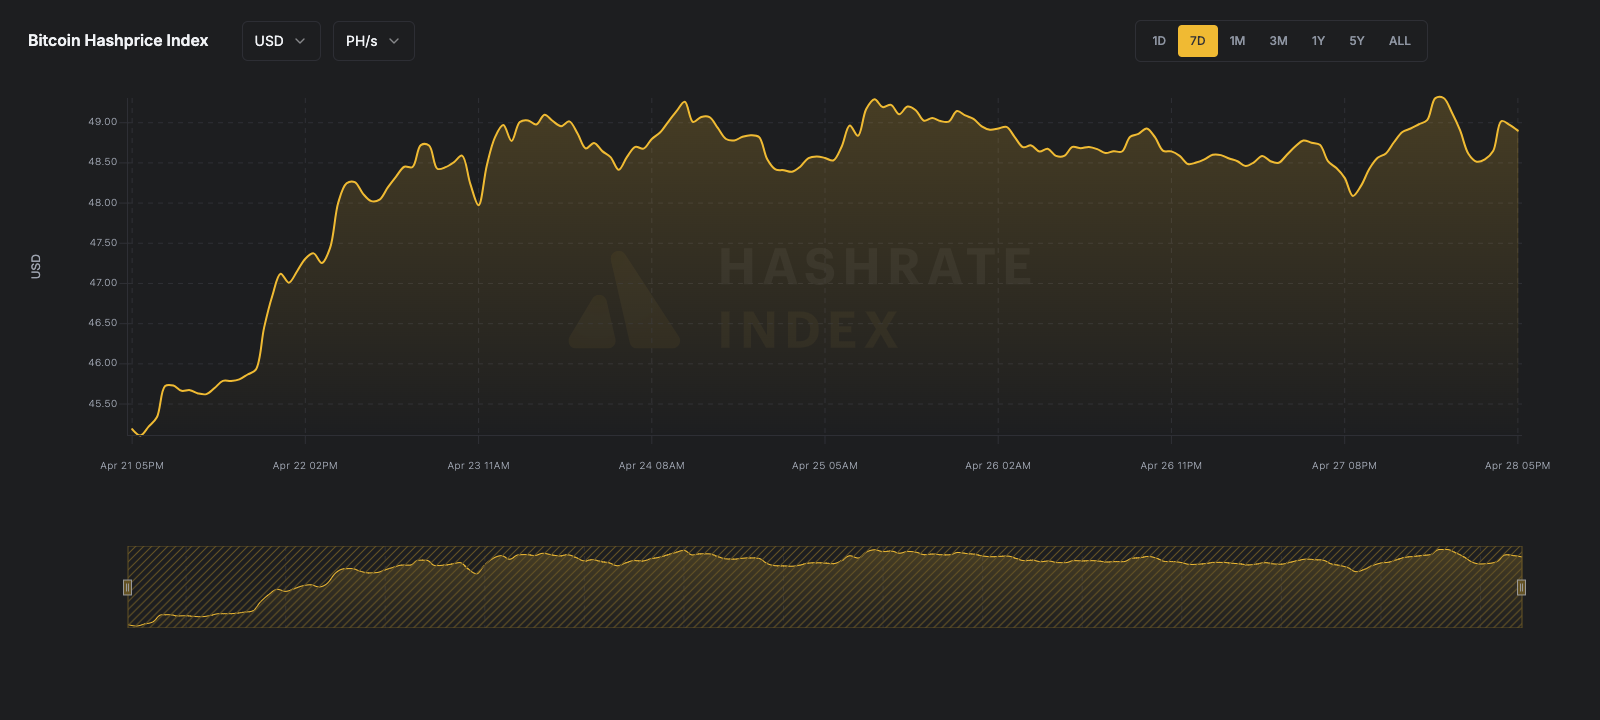The width and height of the screenshot is (1600, 720).
Task: Click the Apr 28 05PM axis label
Action: [x=1517, y=466]
